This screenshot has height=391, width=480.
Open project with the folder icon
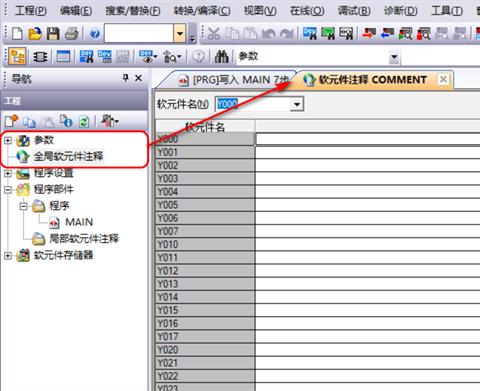point(35,34)
